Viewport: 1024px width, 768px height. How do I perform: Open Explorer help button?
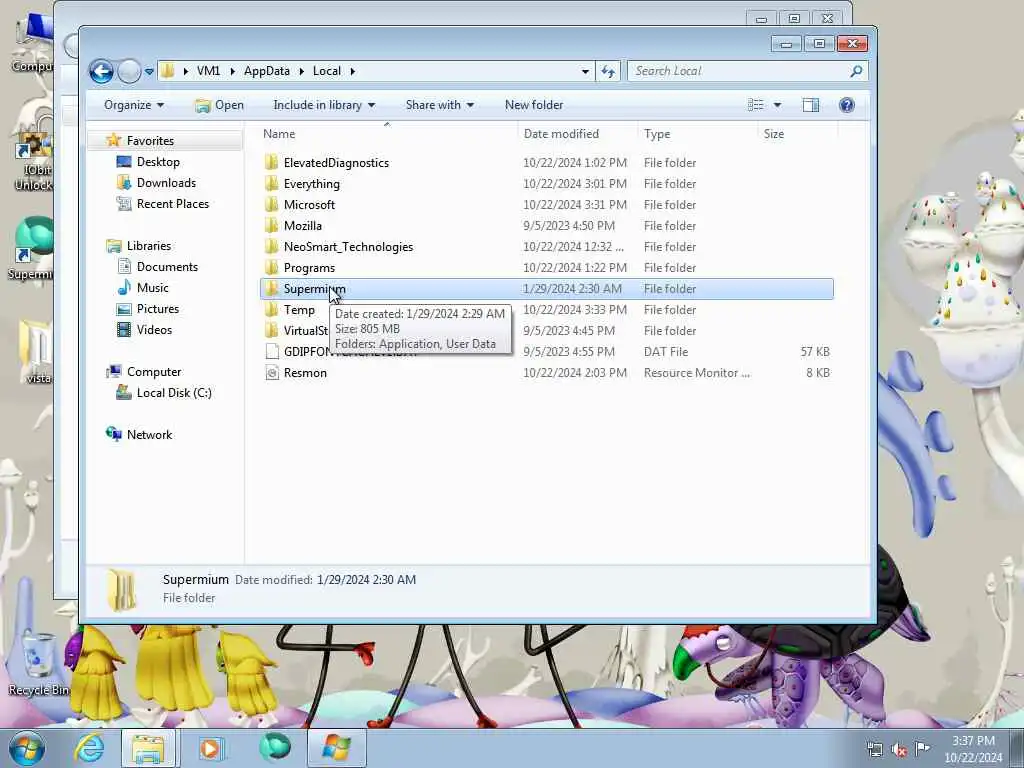click(x=846, y=104)
